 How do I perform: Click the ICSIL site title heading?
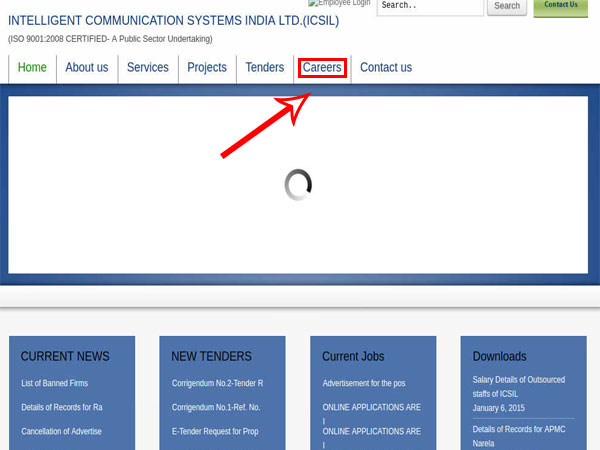click(x=174, y=21)
